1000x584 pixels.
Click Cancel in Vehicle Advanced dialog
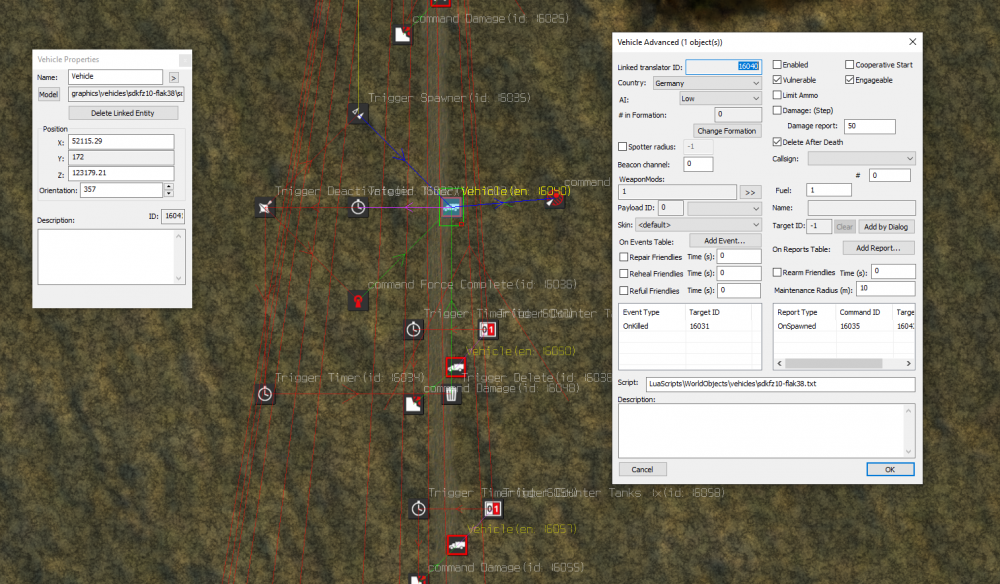pyautogui.click(x=642, y=469)
